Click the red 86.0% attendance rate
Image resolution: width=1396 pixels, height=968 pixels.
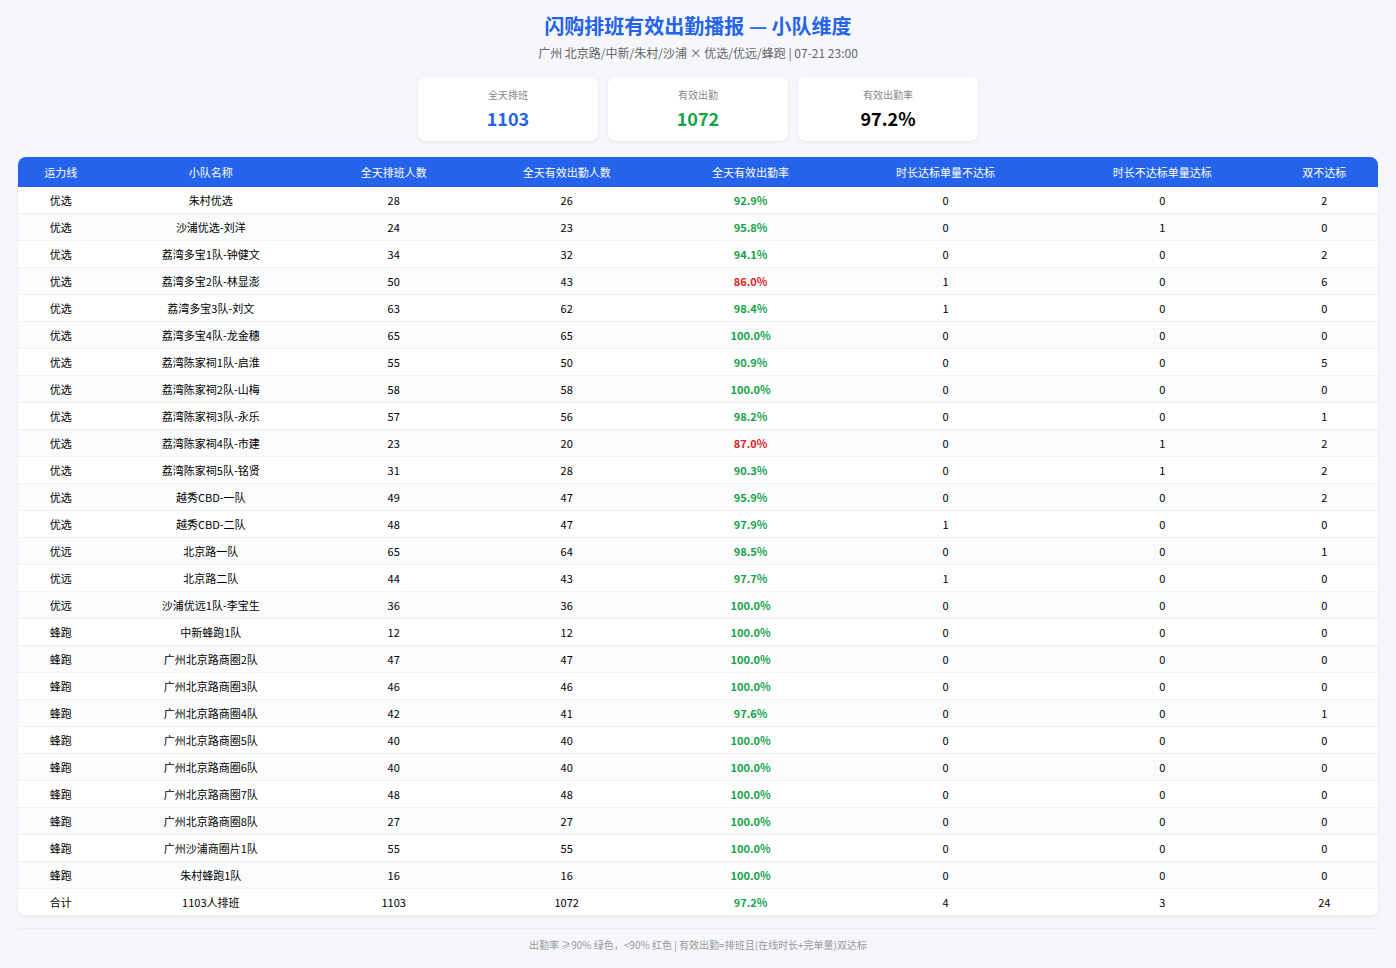tap(751, 282)
